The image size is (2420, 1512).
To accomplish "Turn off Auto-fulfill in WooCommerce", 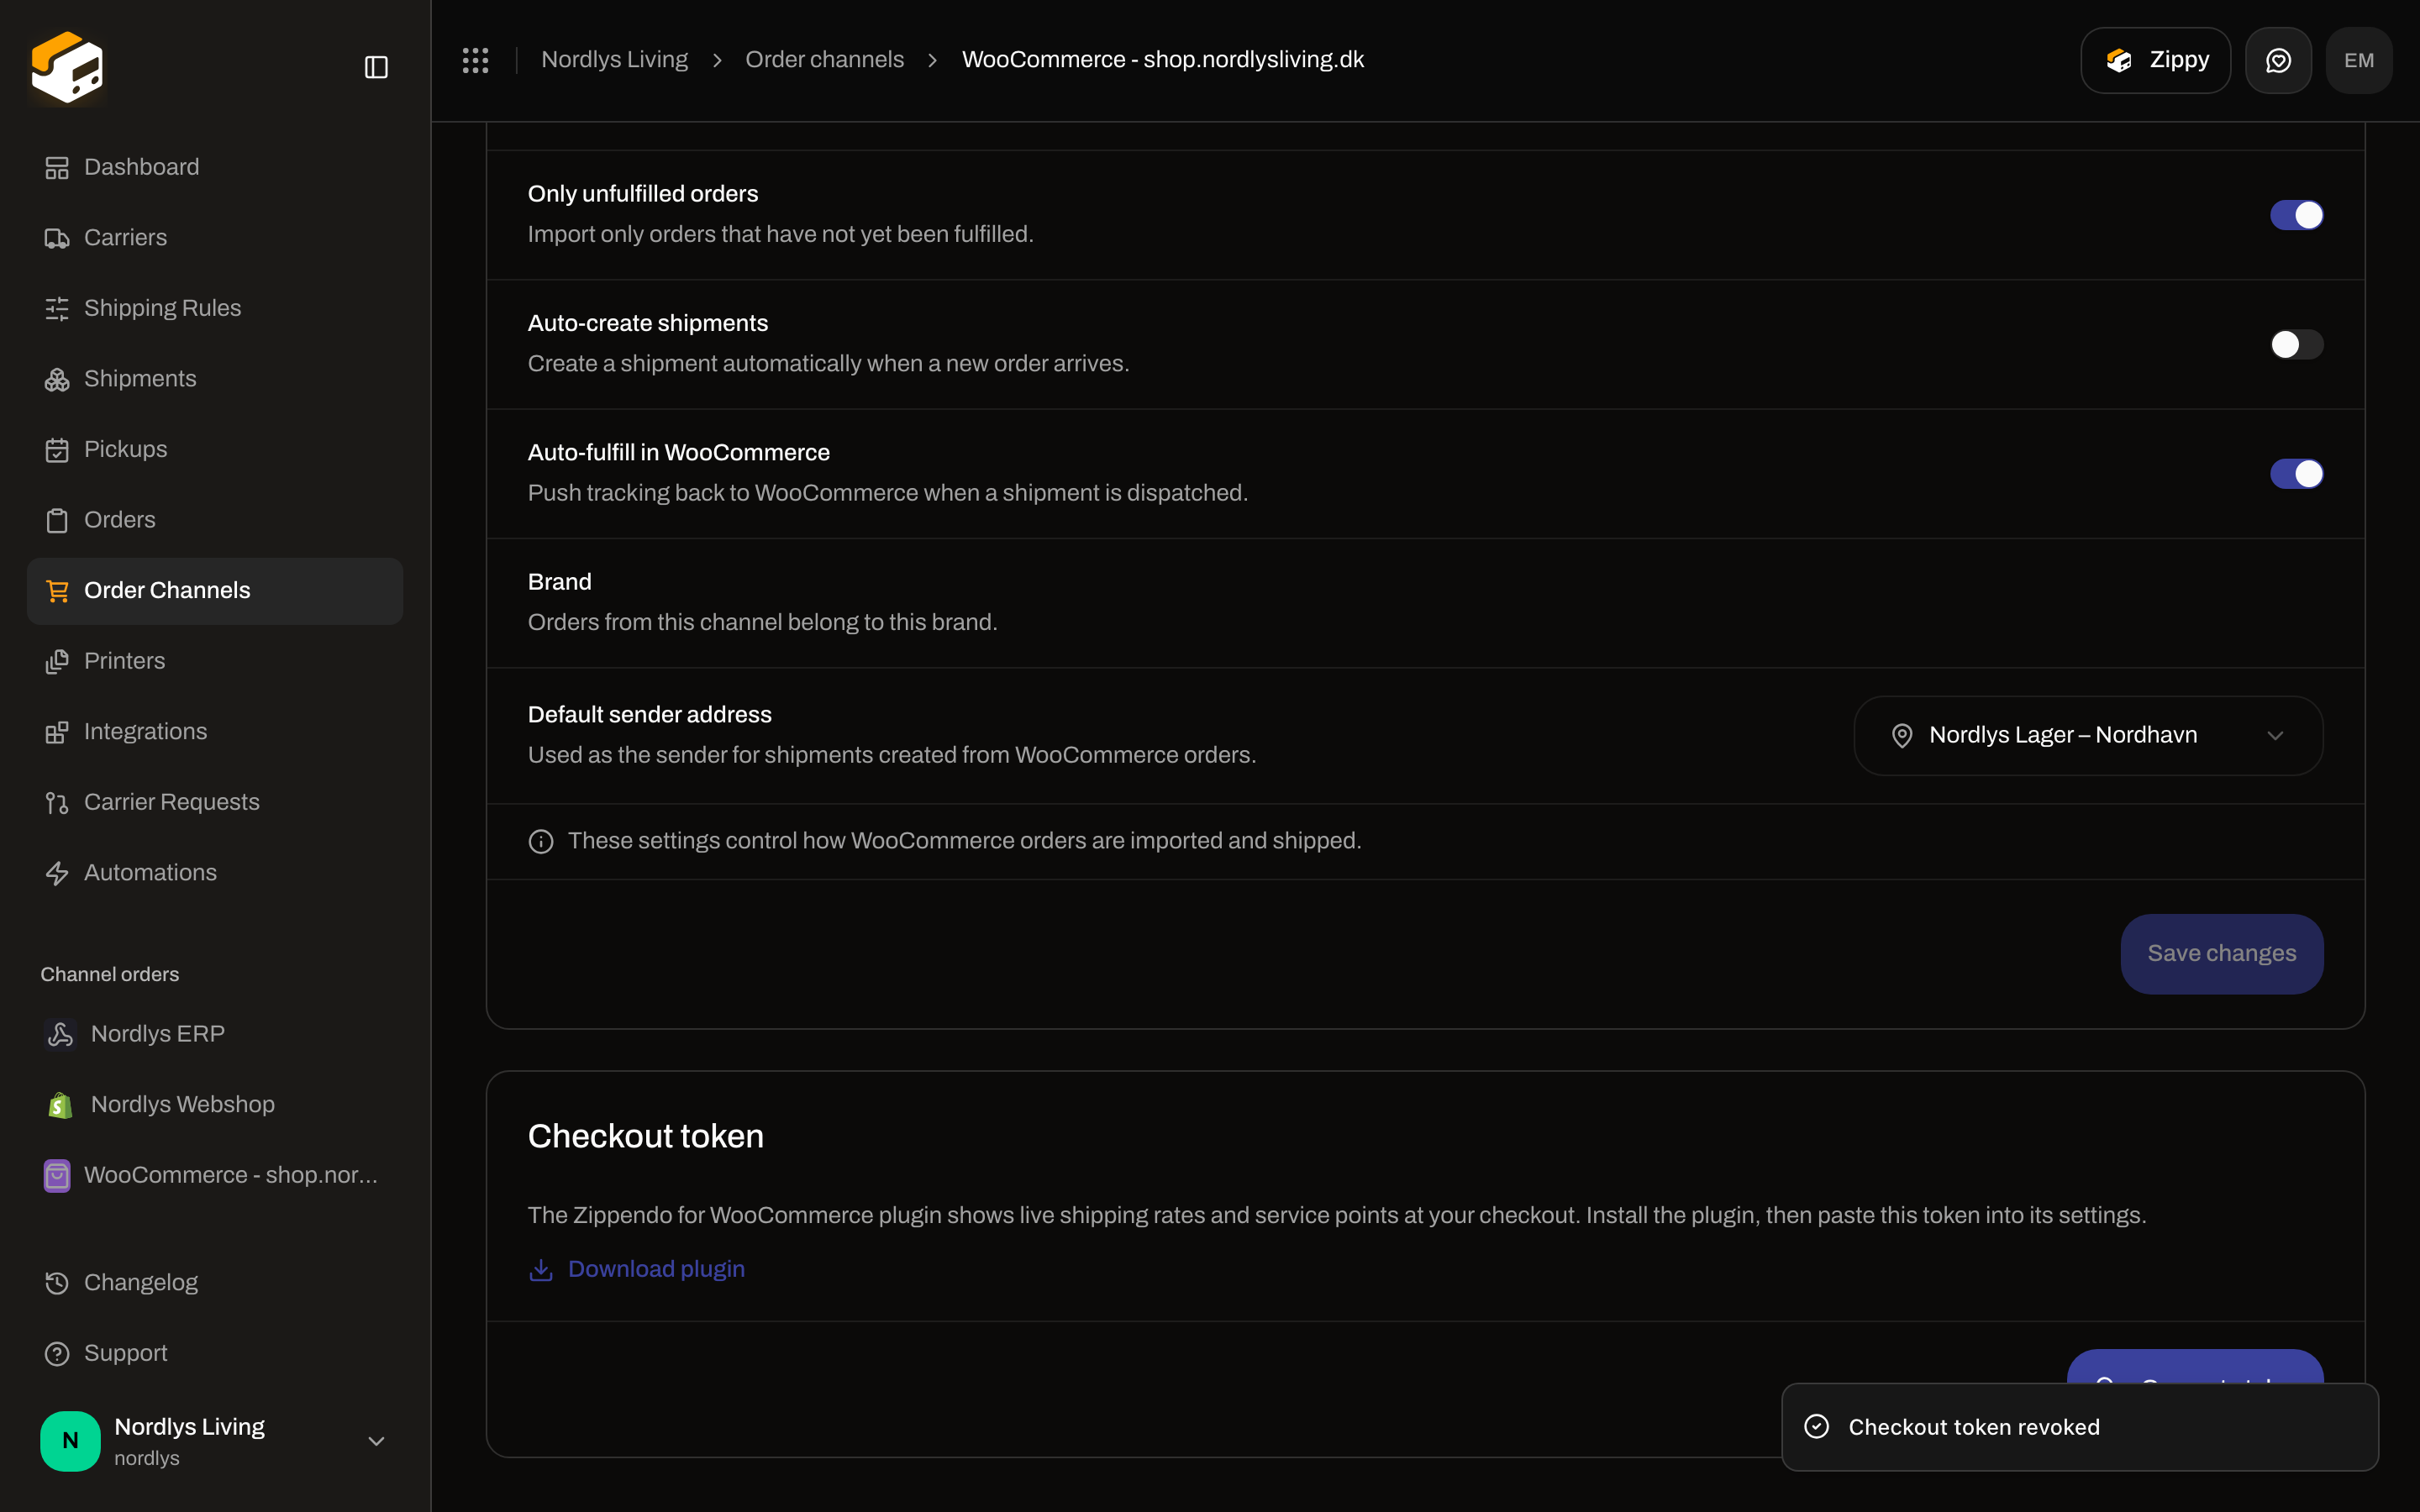I will 2296,474.
